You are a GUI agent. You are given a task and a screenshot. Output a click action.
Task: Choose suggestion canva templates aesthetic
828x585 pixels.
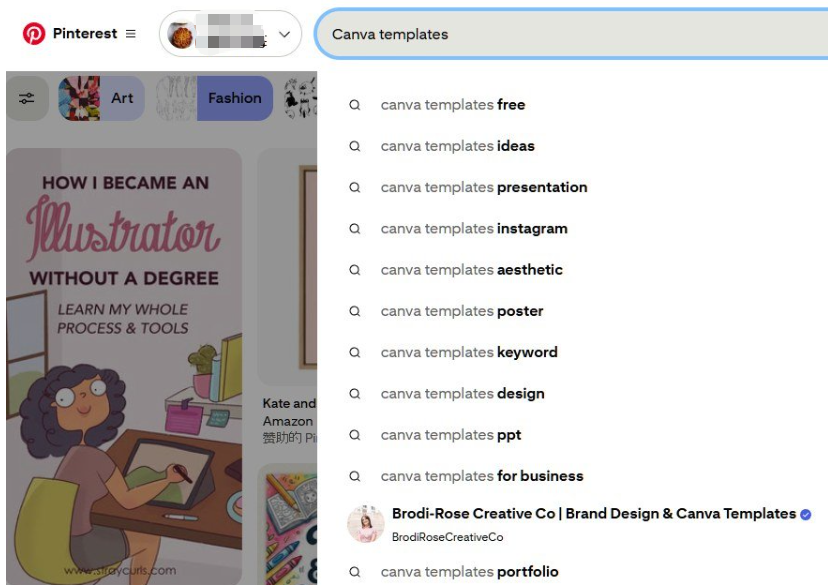(472, 270)
